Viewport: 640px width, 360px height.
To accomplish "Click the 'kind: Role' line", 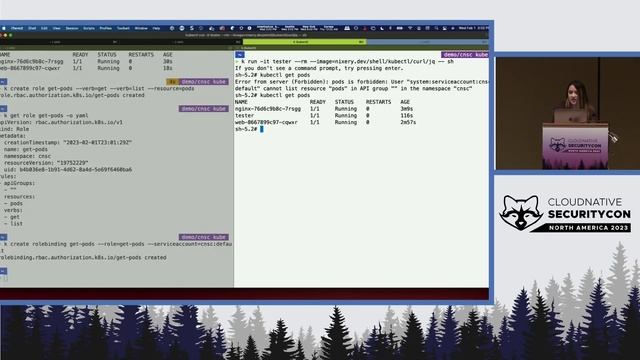I will click(x=14, y=129).
